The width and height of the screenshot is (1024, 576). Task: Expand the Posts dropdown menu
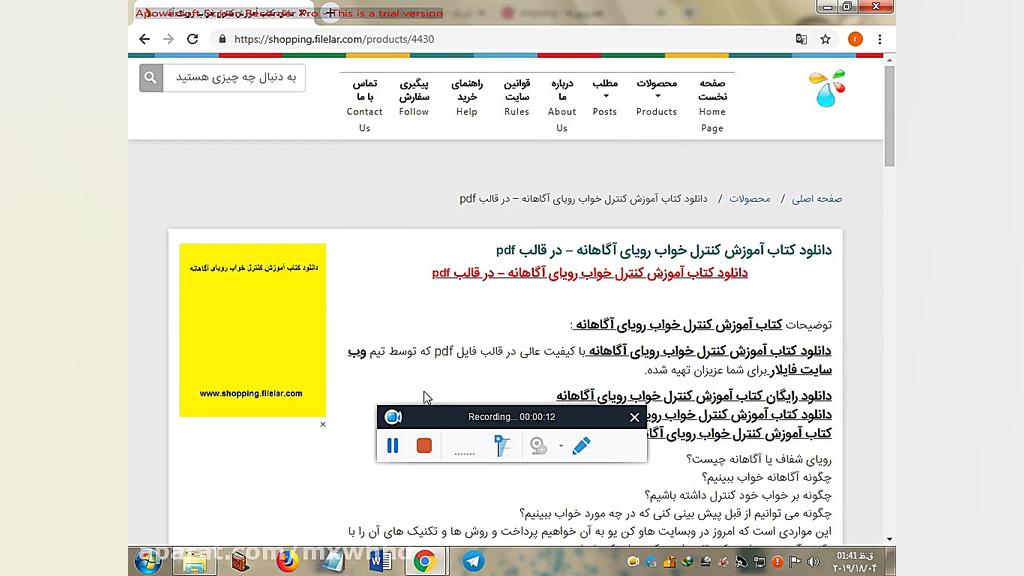604,95
